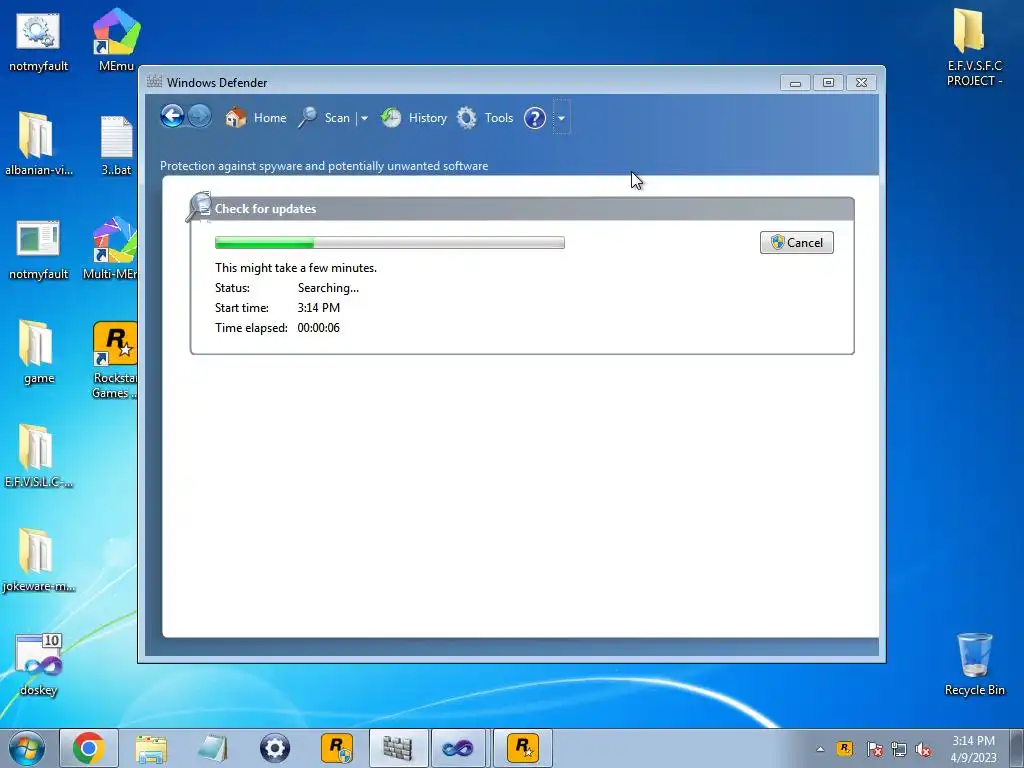This screenshot has width=1024, height=768.
Task: Open the Rockstar shield launcher taskbar icon
Action: (x=337, y=748)
